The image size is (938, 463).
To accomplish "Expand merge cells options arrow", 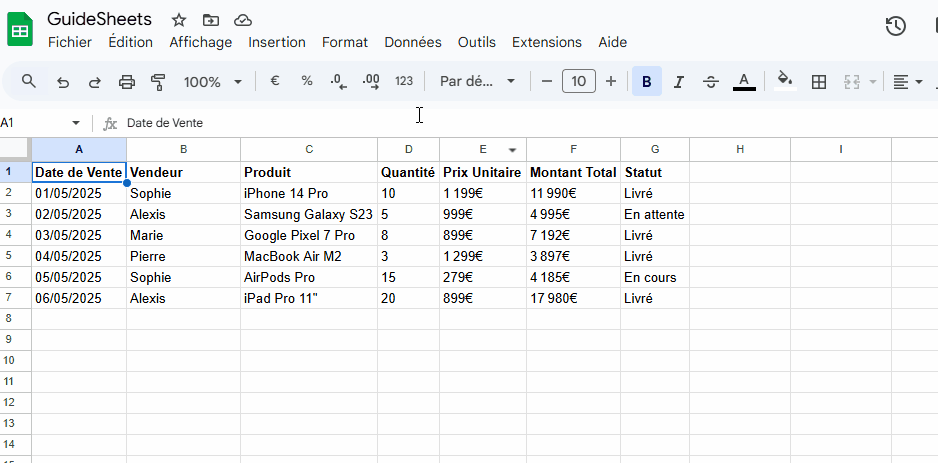I will point(873,82).
